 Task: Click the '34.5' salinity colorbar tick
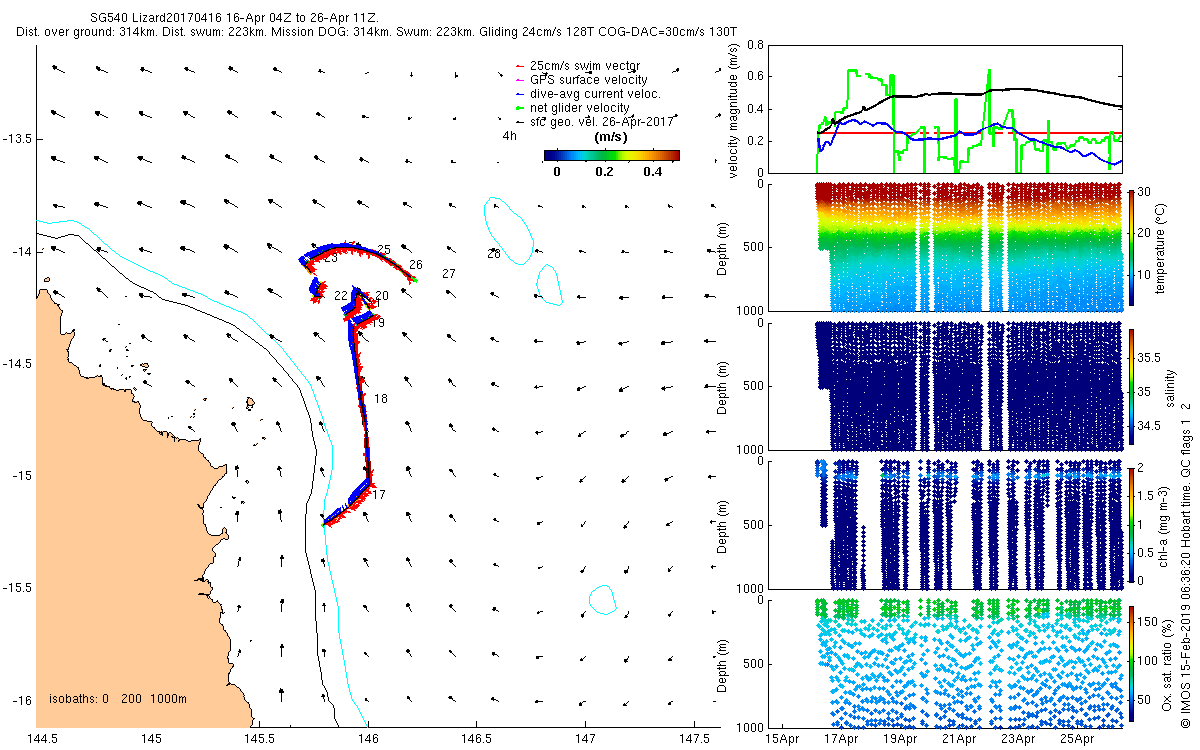(1150, 426)
